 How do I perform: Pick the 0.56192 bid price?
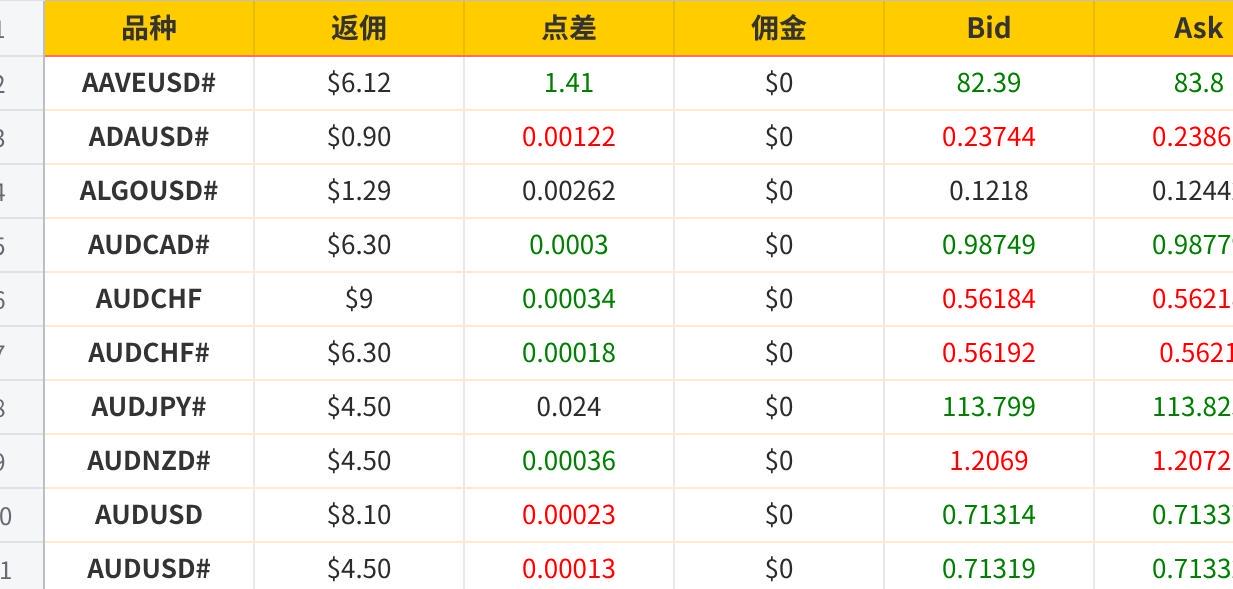click(x=989, y=353)
